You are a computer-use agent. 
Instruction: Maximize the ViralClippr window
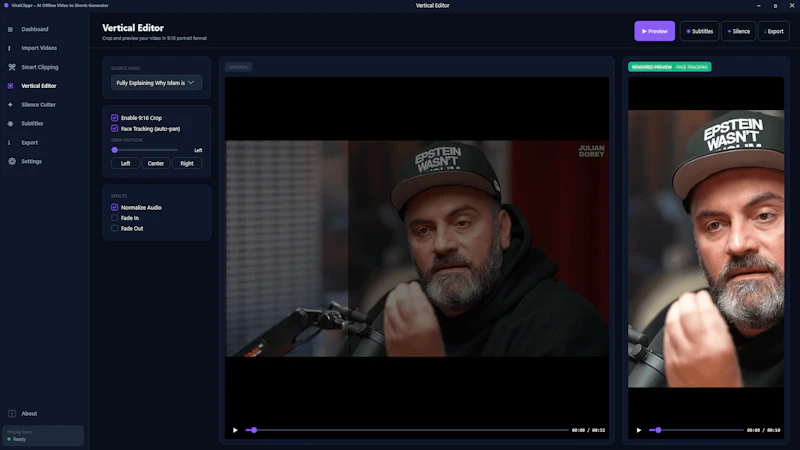tap(776, 6)
